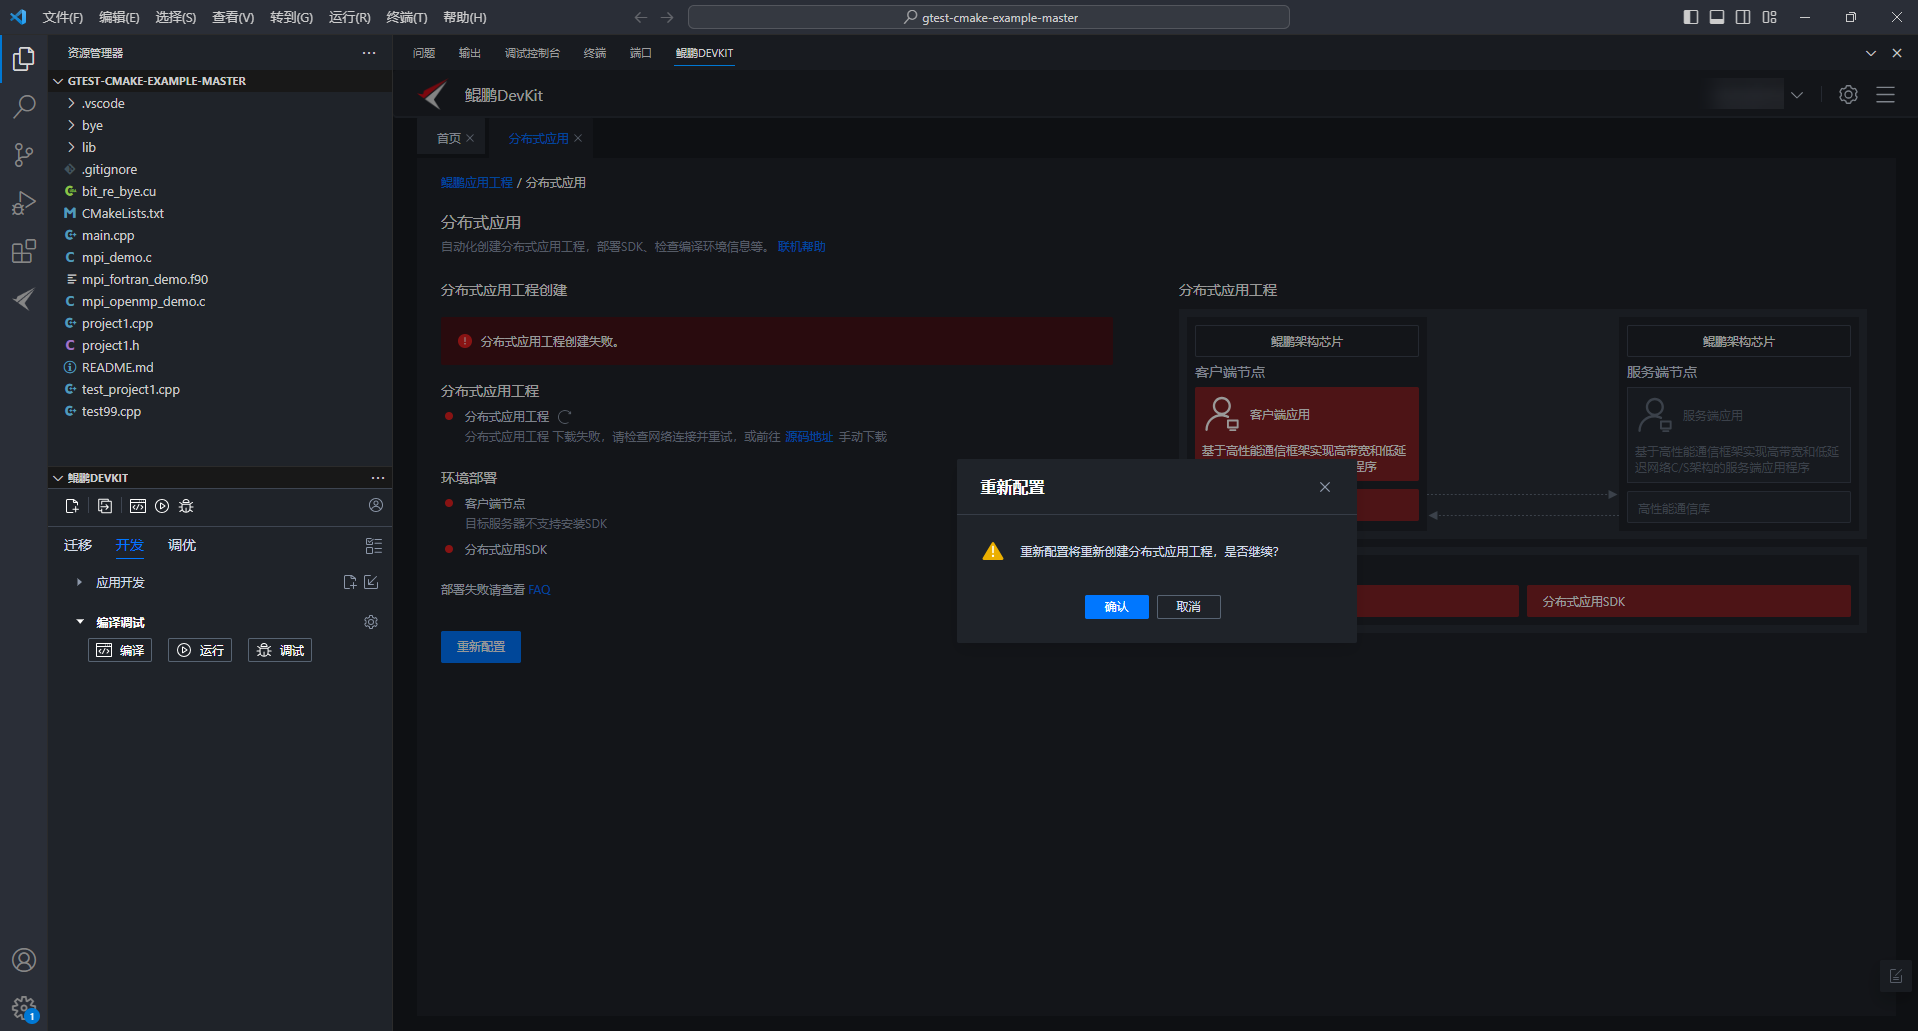
Task: Open the Manage gear in activity bar
Action: 24,1008
